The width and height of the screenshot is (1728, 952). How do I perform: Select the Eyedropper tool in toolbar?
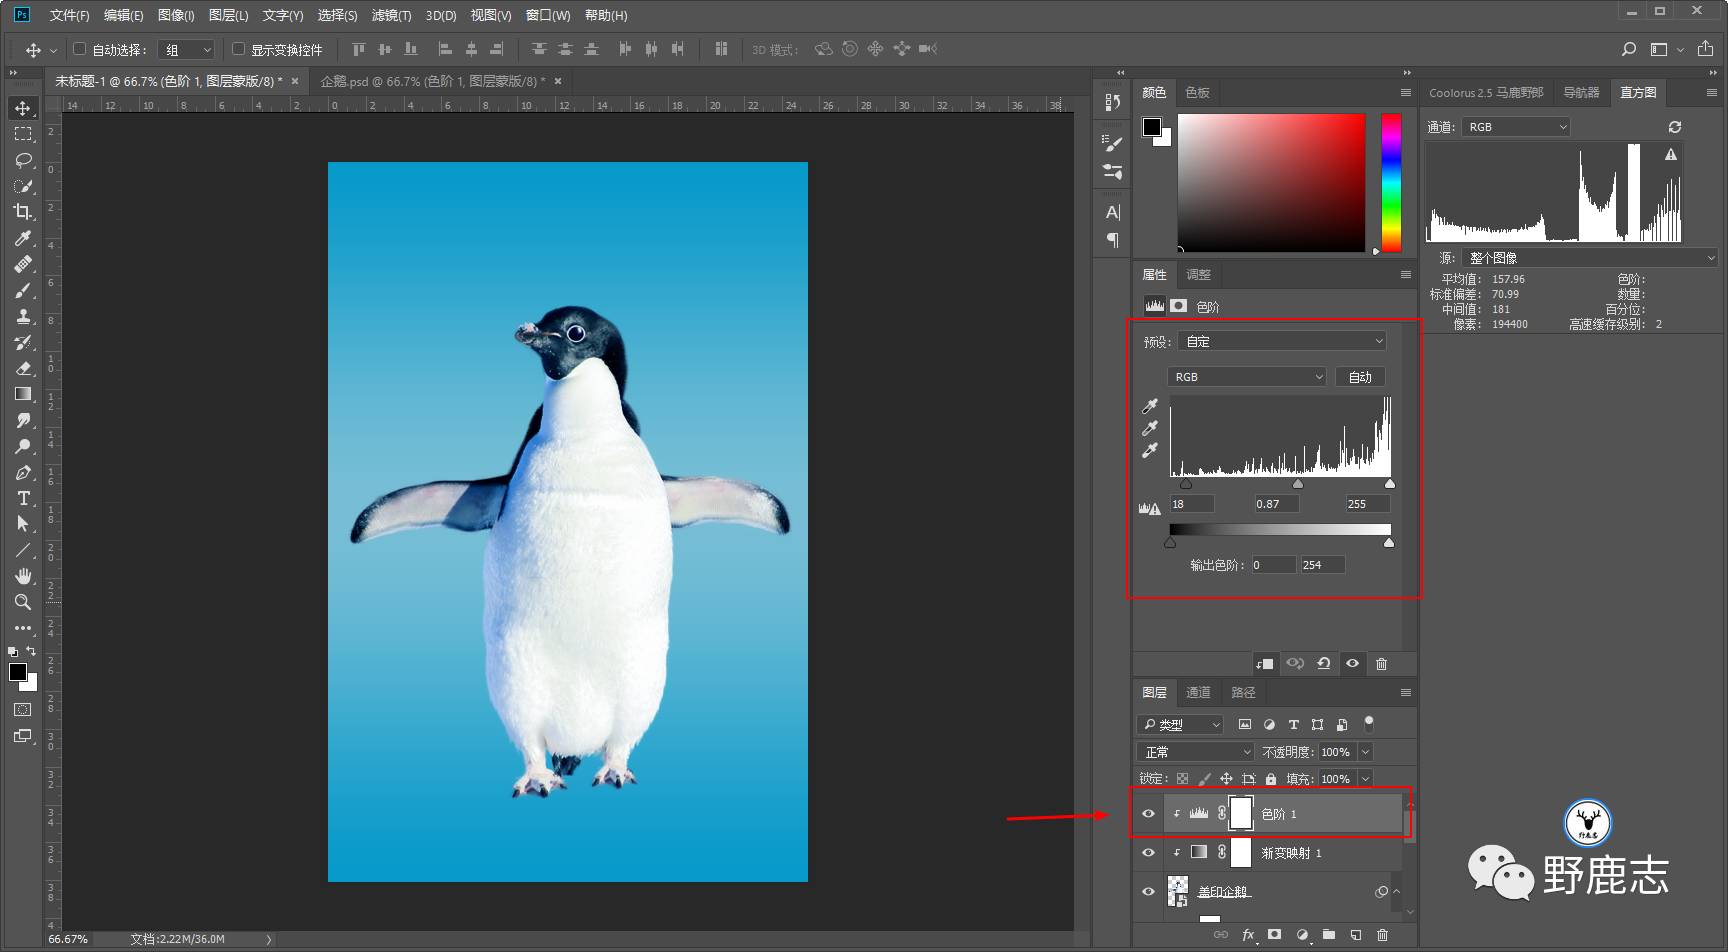[22, 238]
